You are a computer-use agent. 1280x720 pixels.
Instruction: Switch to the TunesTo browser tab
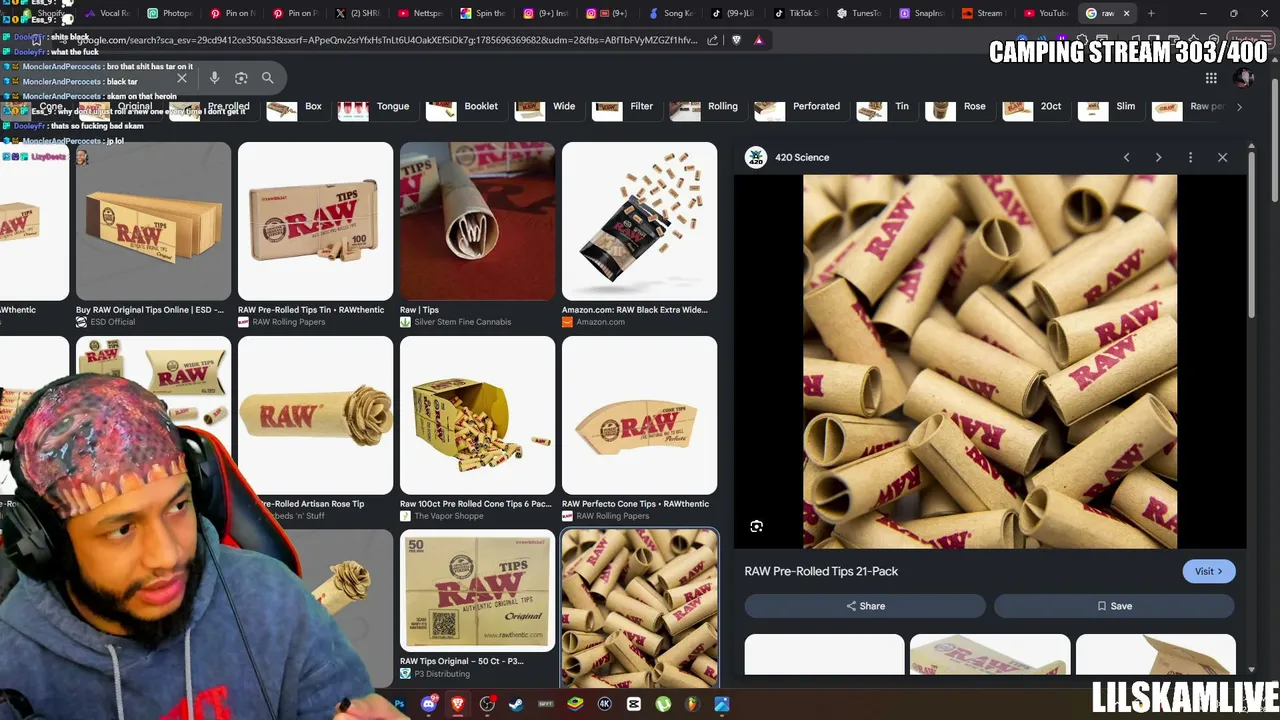click(x=859, y=13)
